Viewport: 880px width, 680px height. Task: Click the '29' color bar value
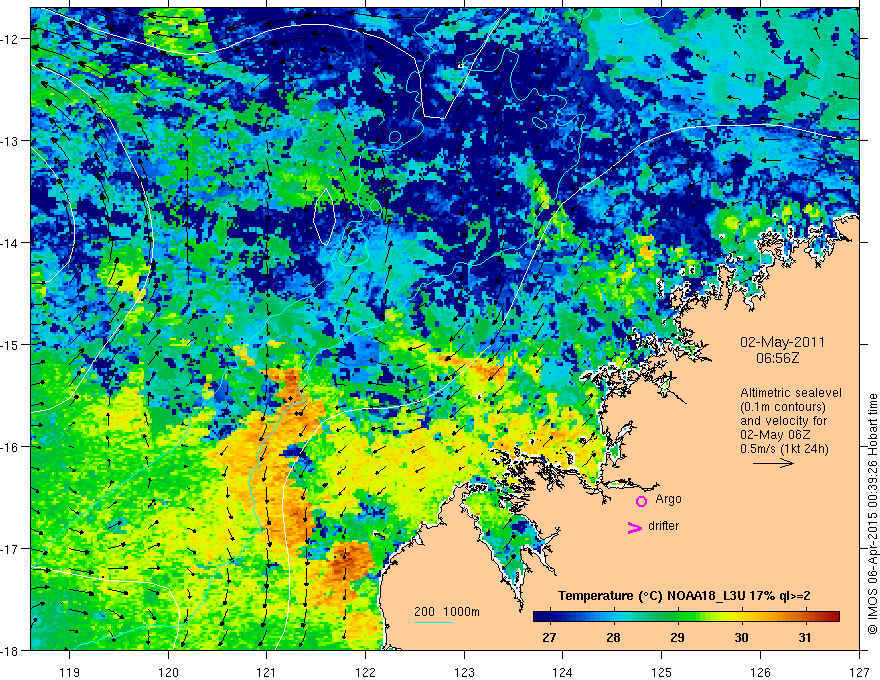tap(677, 637)
